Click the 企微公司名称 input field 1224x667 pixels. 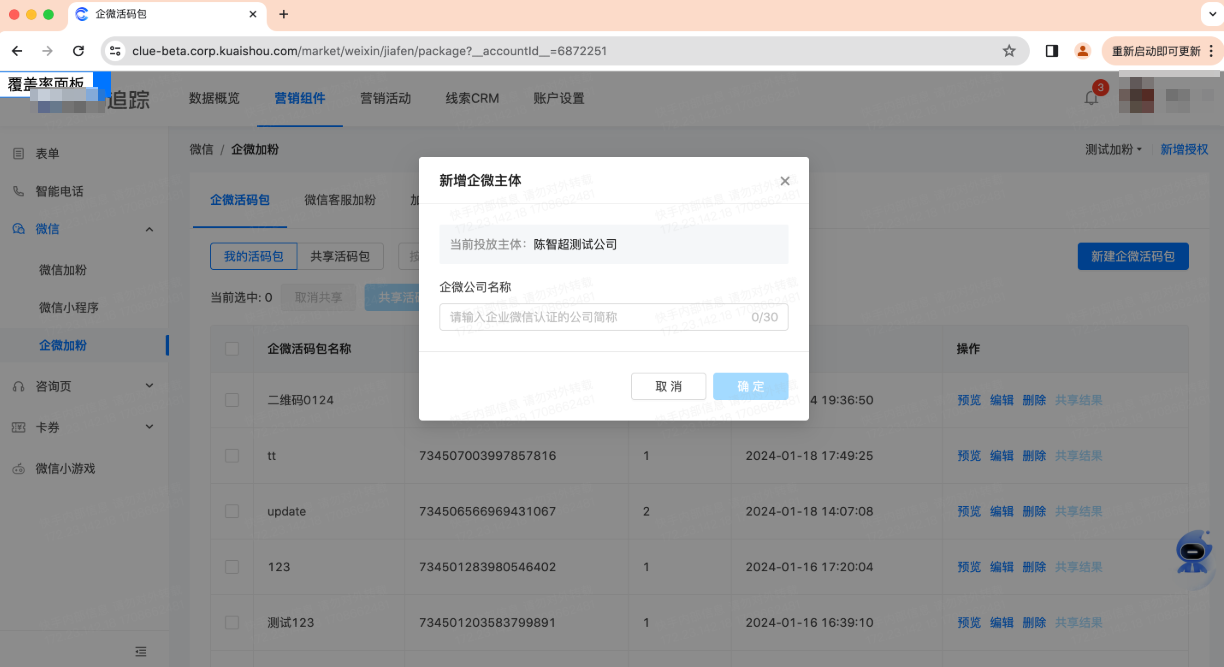(613, 317)
